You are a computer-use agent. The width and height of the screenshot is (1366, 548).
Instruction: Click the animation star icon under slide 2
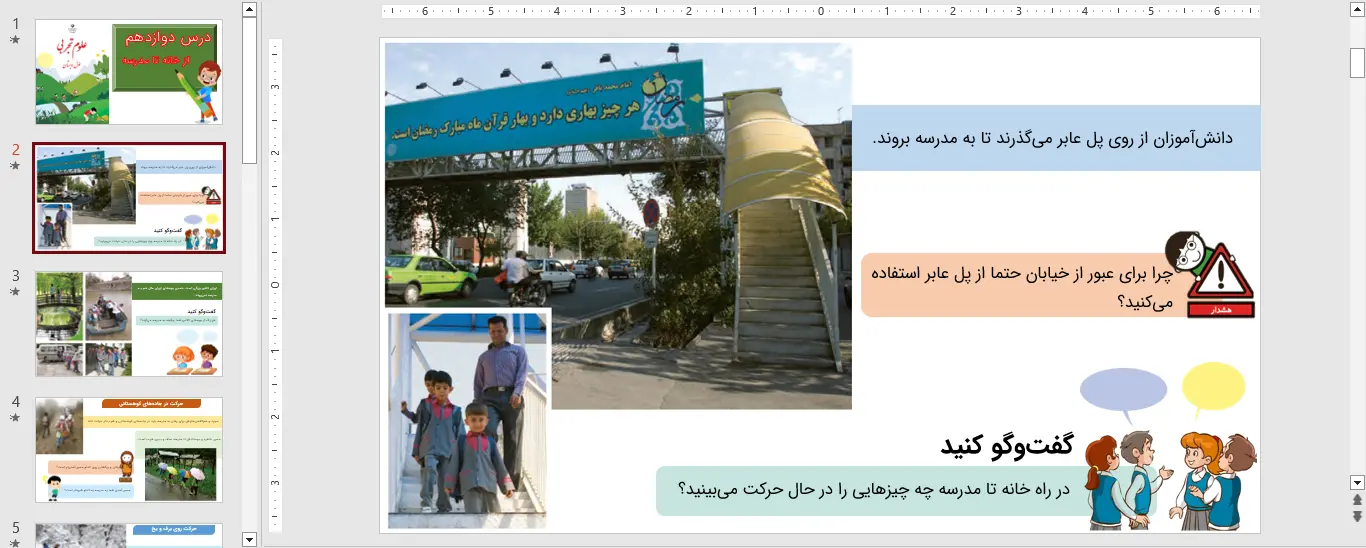15,166
